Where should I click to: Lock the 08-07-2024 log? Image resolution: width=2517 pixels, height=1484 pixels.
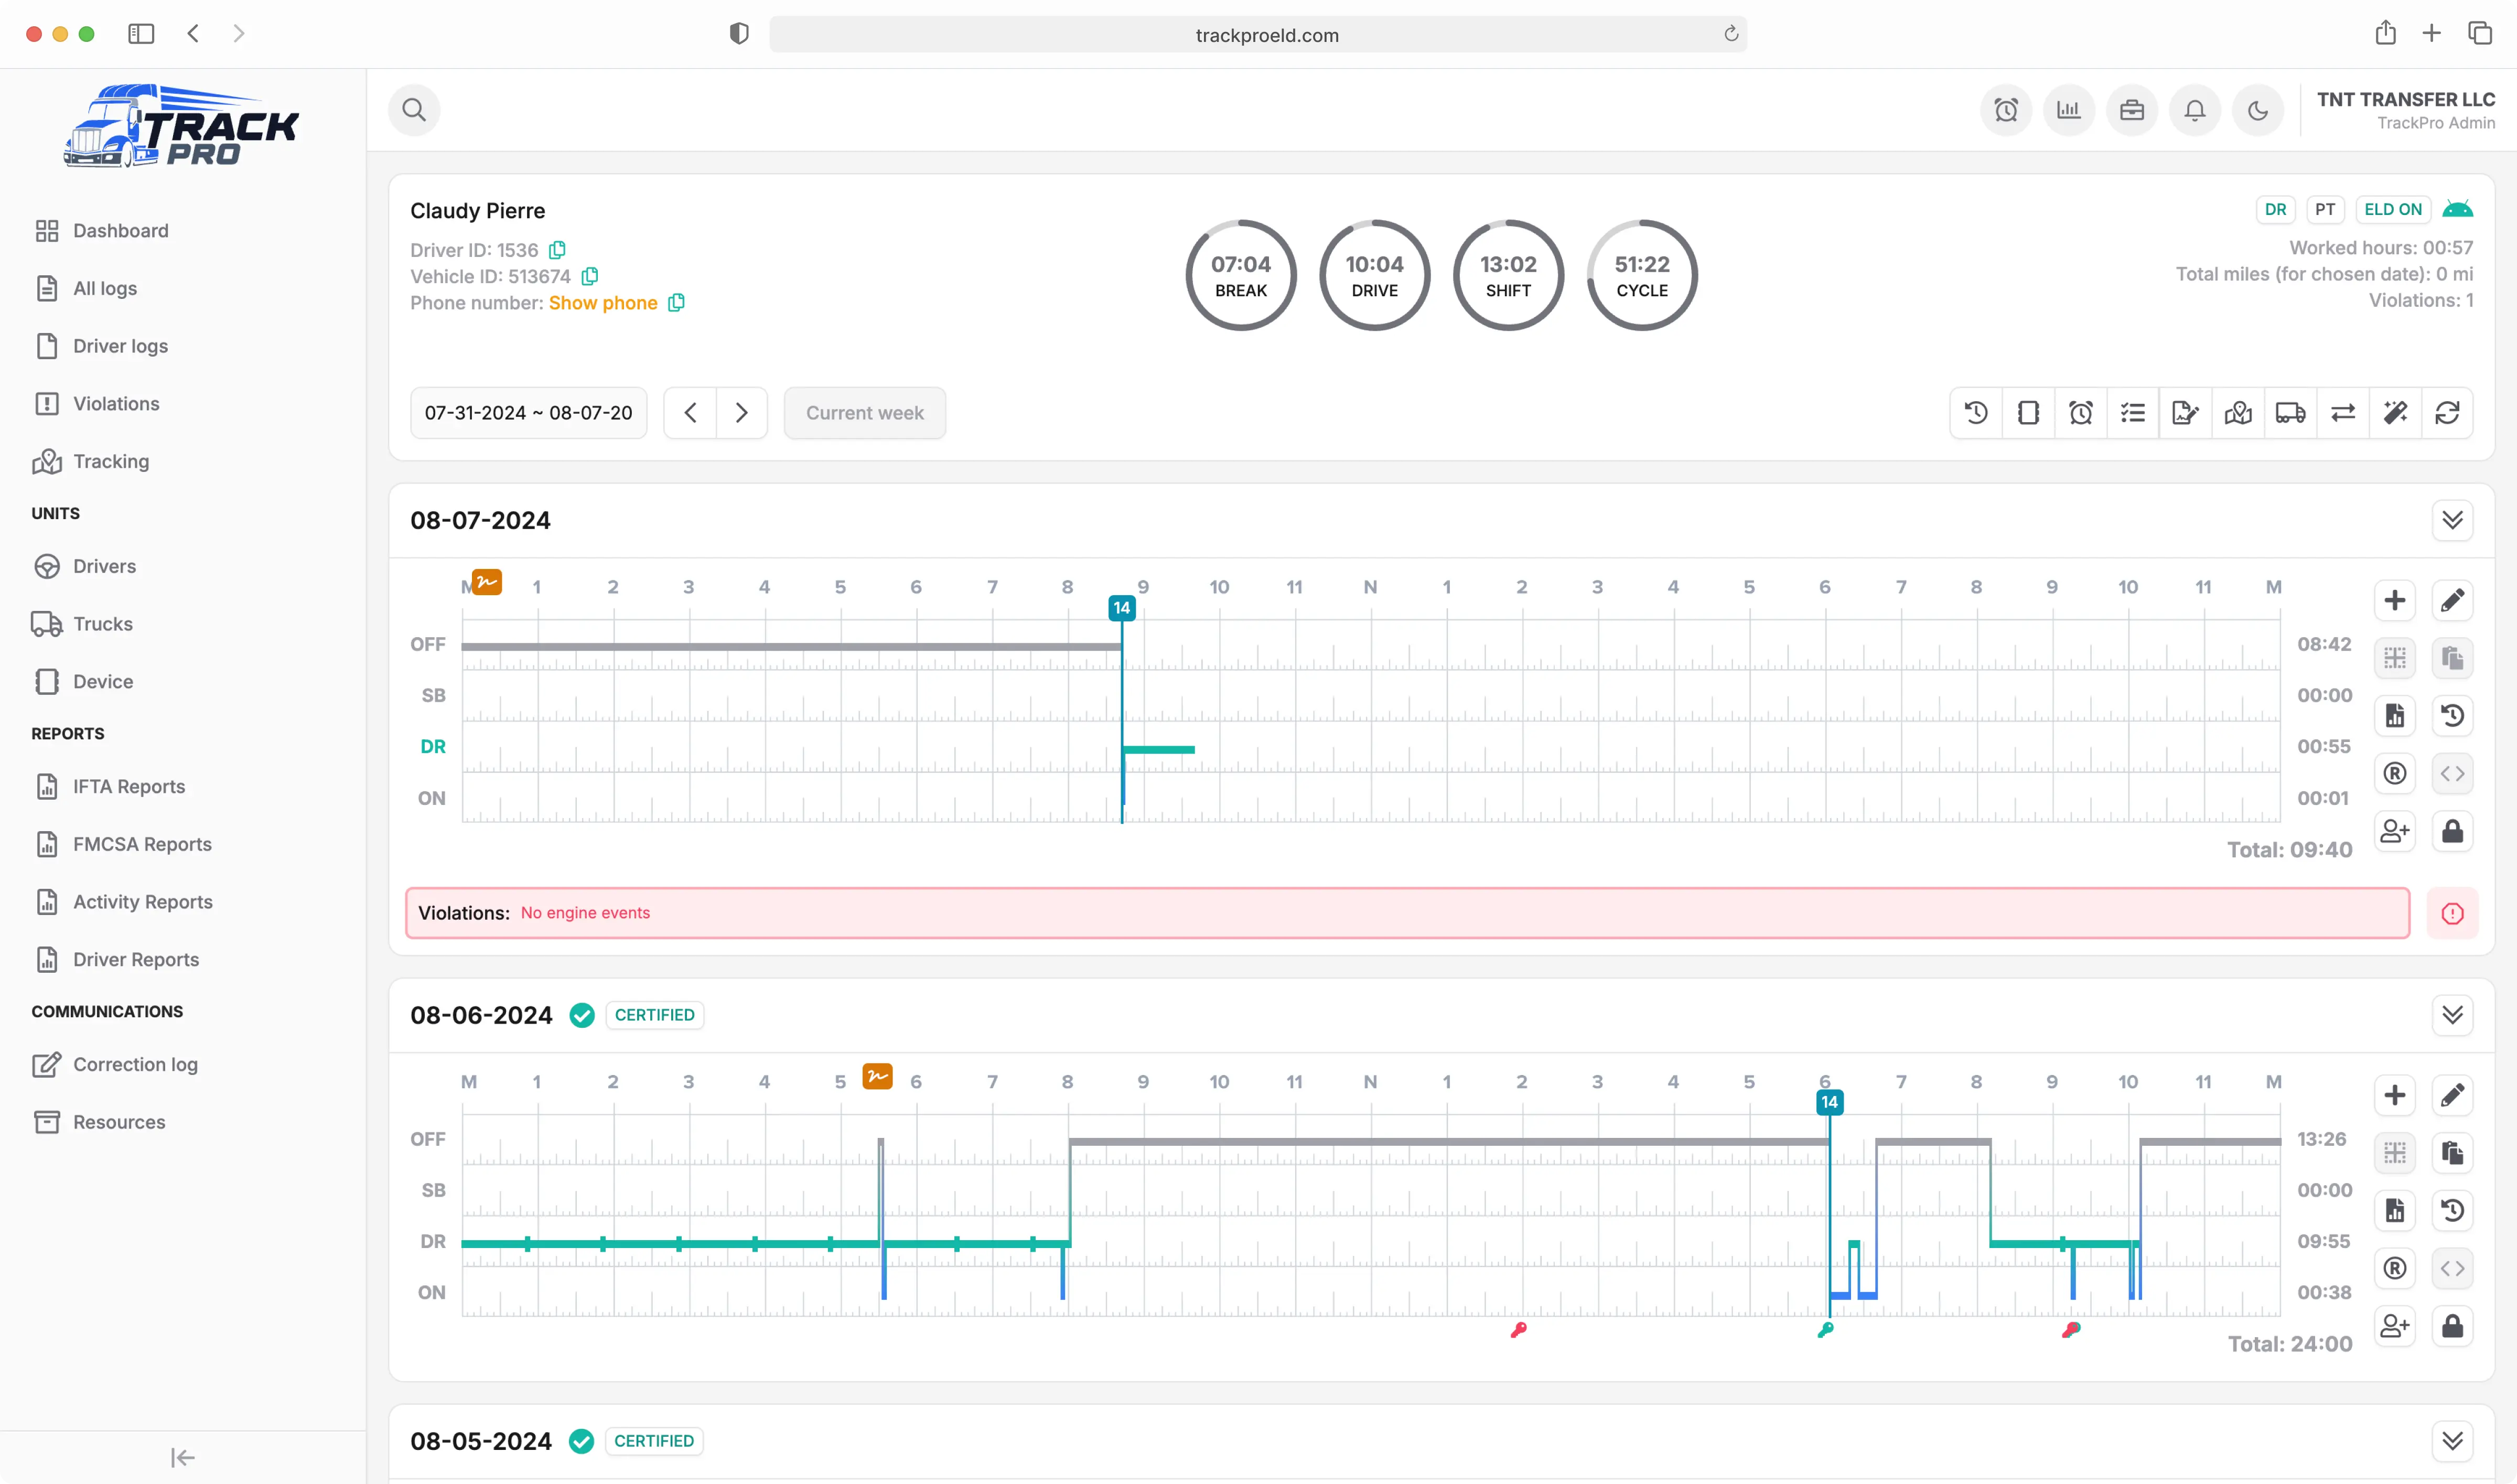pyautogui.click(x=2452, y=831)
